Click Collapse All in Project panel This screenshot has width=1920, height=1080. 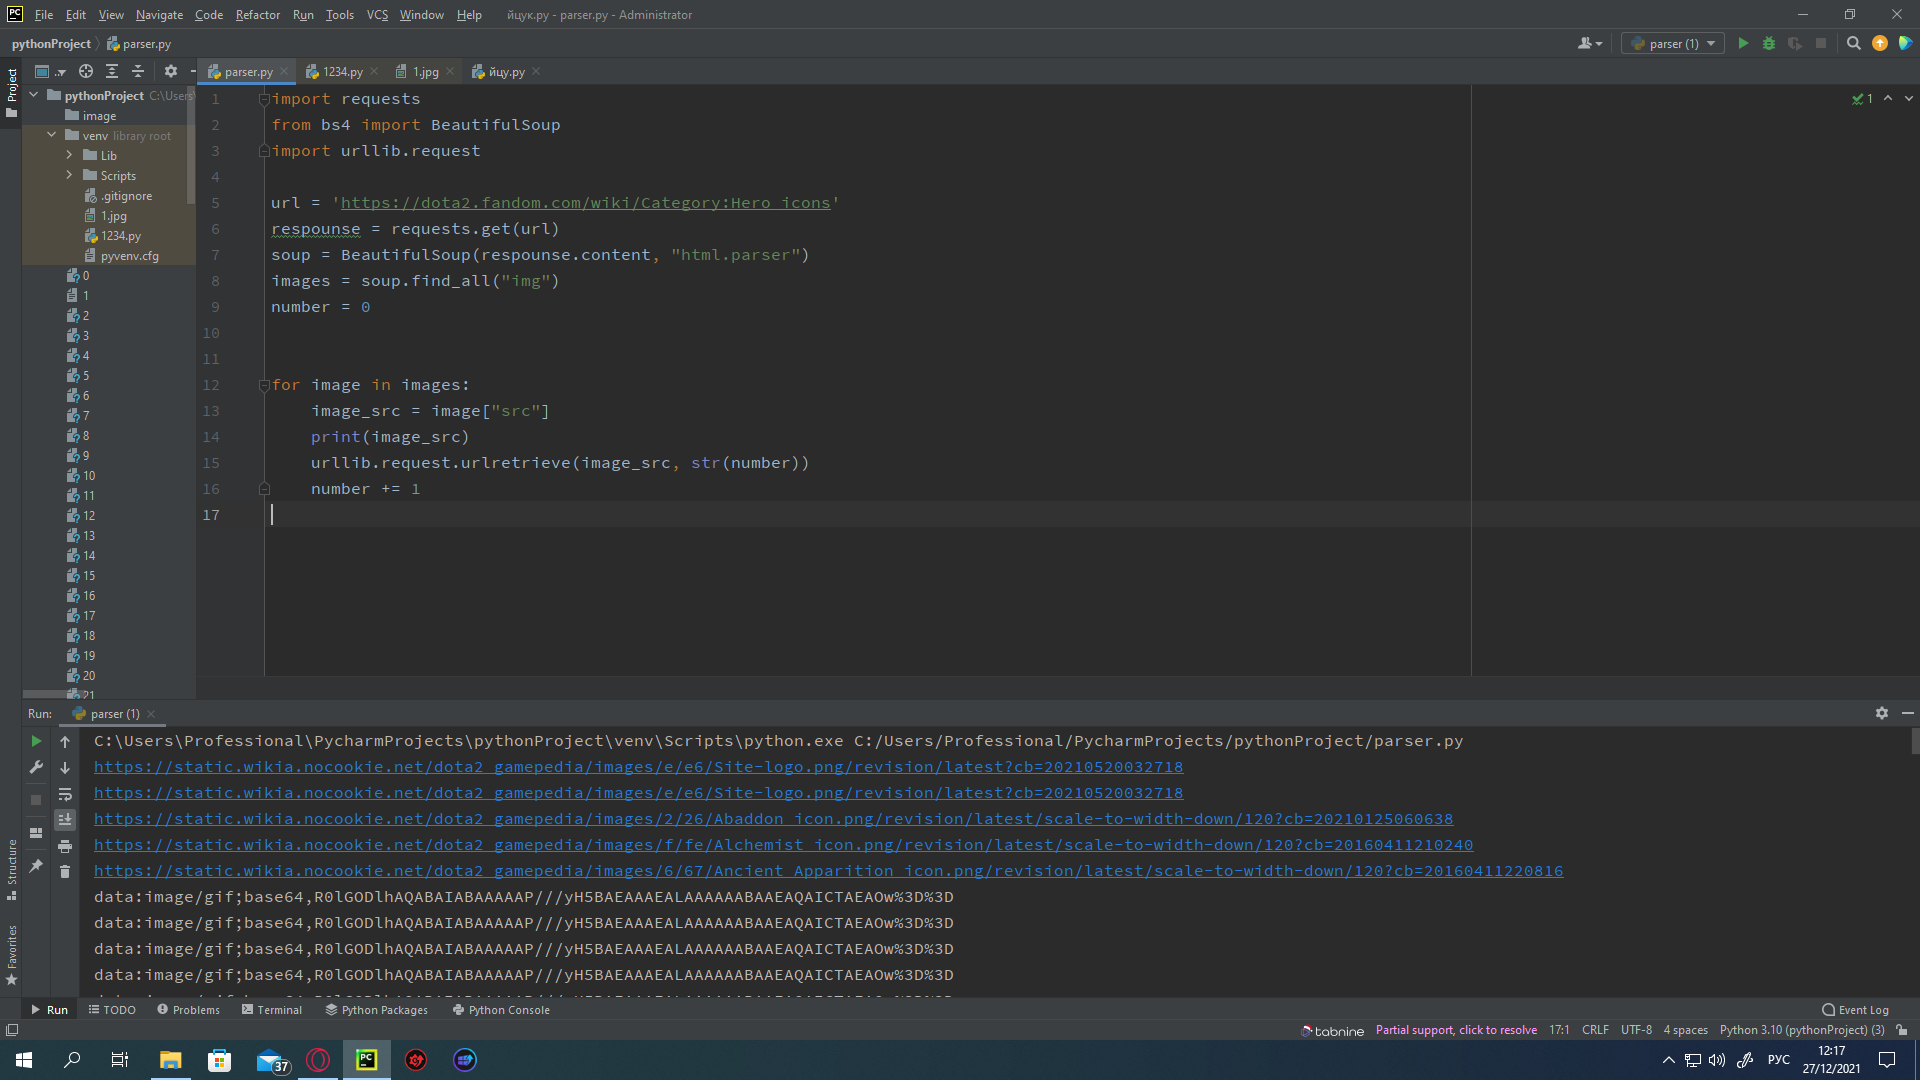(x=138, y=71)
